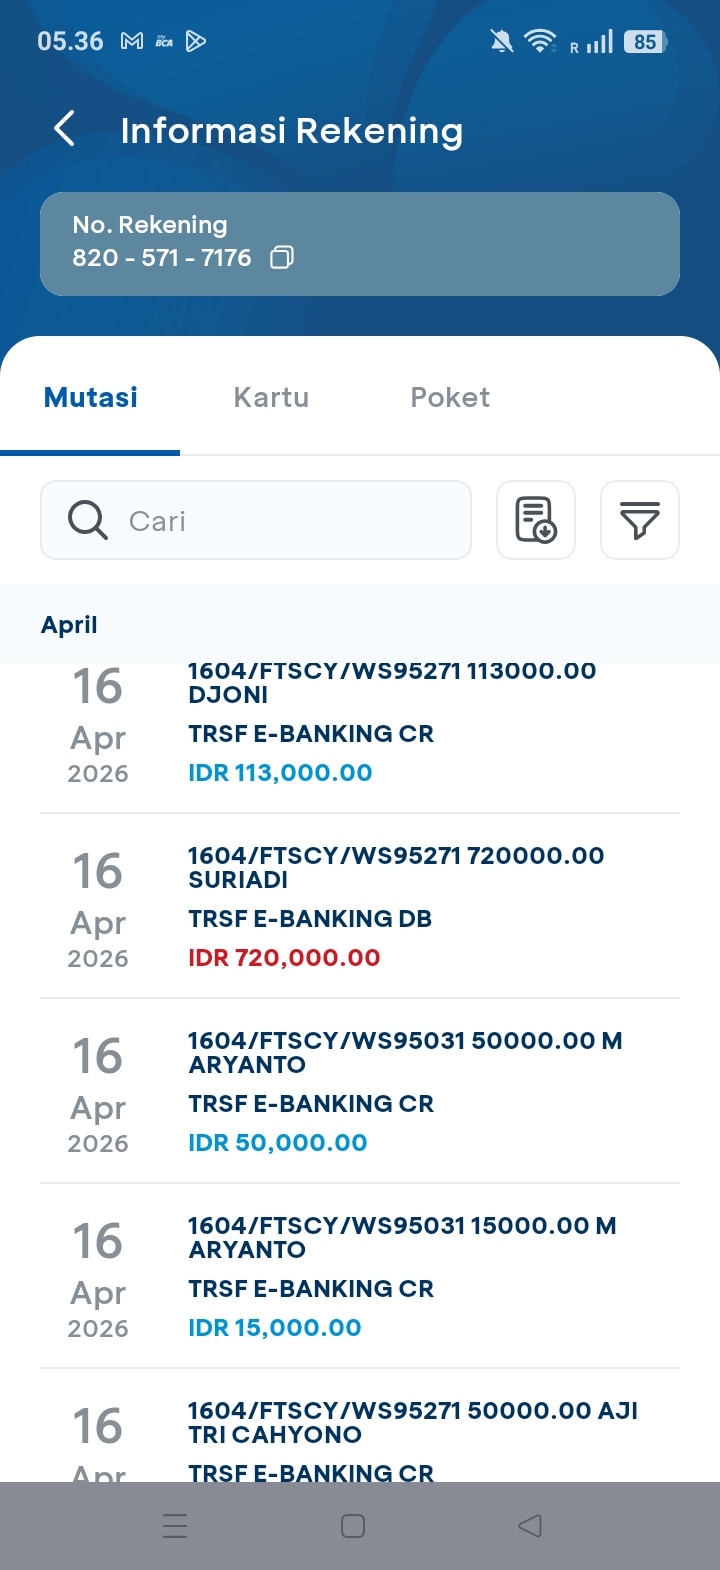Tap the back arrow icon

tap(65, 129)
